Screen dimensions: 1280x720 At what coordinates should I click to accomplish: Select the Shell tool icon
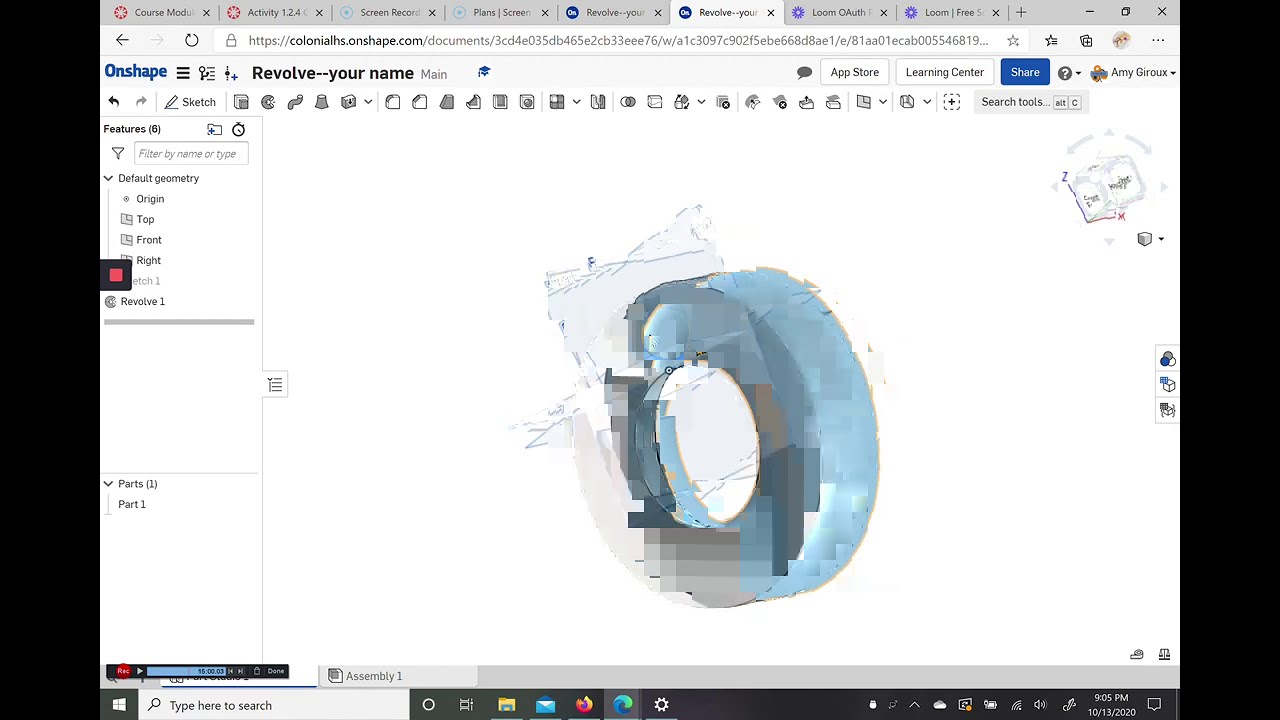[500, 102]
